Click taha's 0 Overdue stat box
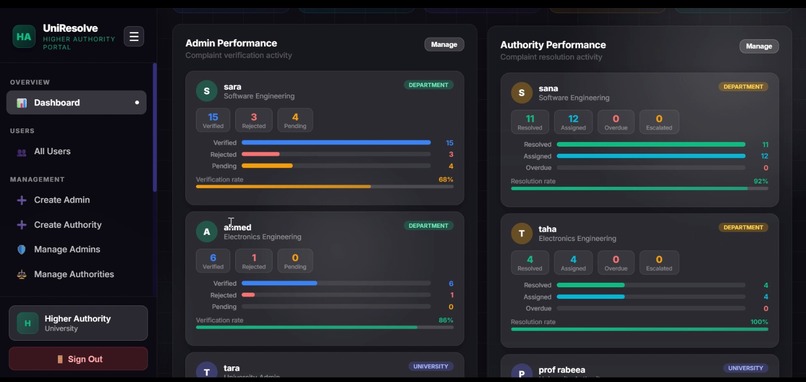806x382 pixels. coord(616,263)
